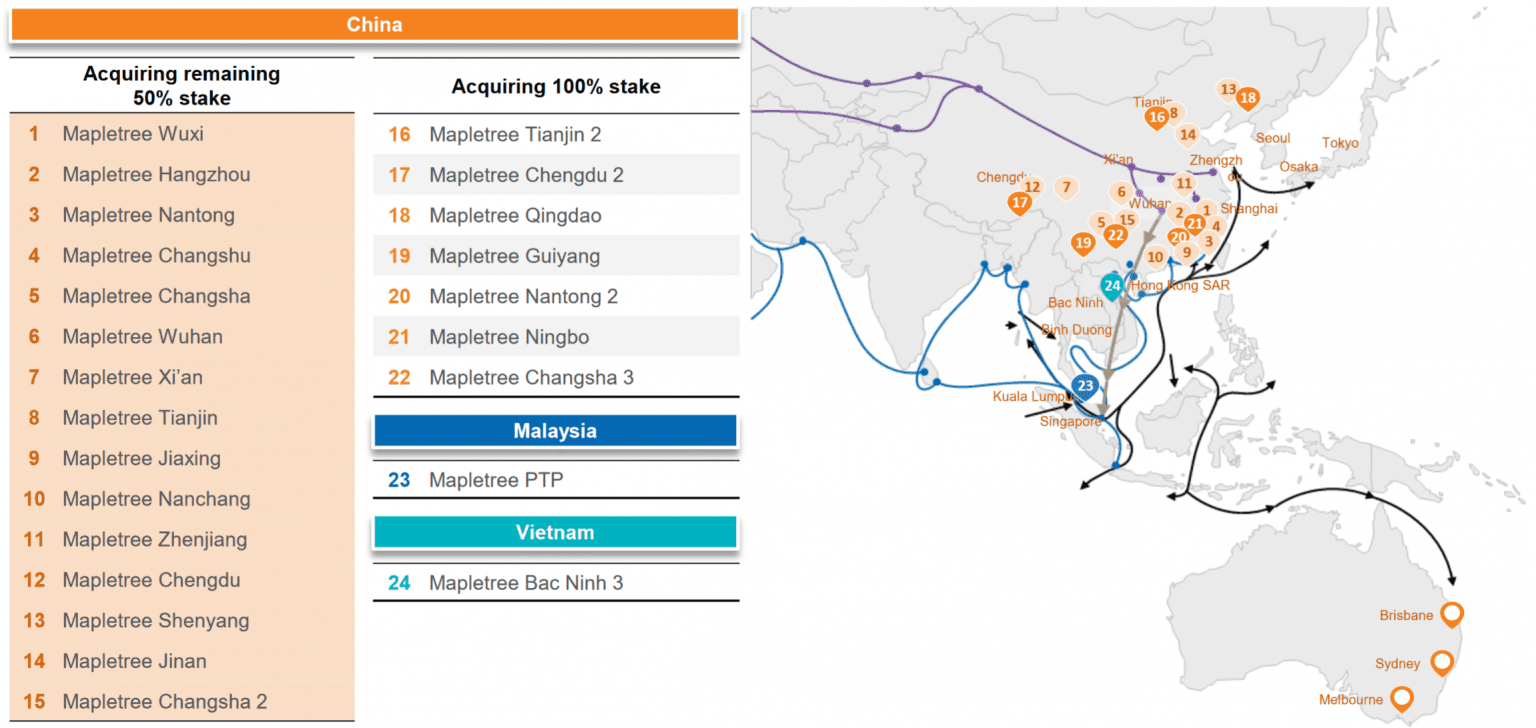Select the China header banner
The width and height of the screenshot is (1536, 728).
pyautogui.click(x=374, y=24)
